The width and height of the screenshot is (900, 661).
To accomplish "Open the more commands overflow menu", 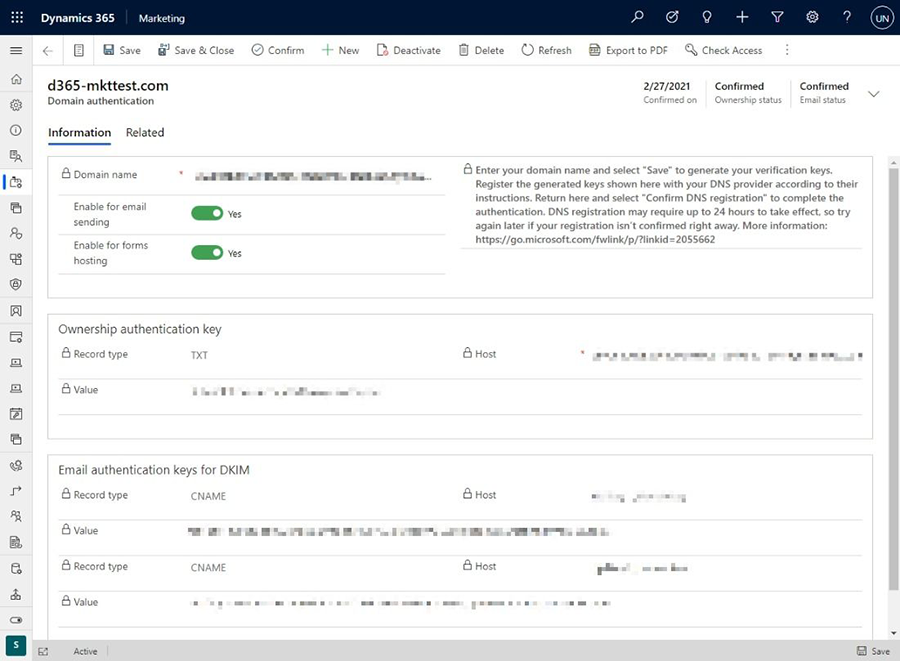I will point(787,50).
